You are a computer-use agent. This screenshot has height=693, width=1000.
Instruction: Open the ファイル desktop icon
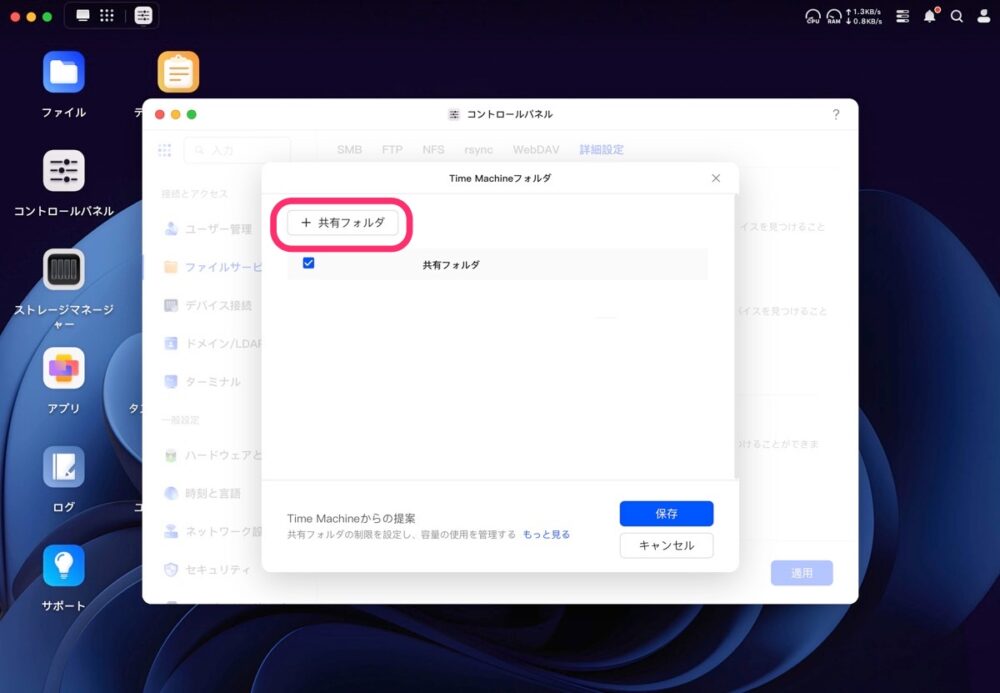(x=64, y=73)
